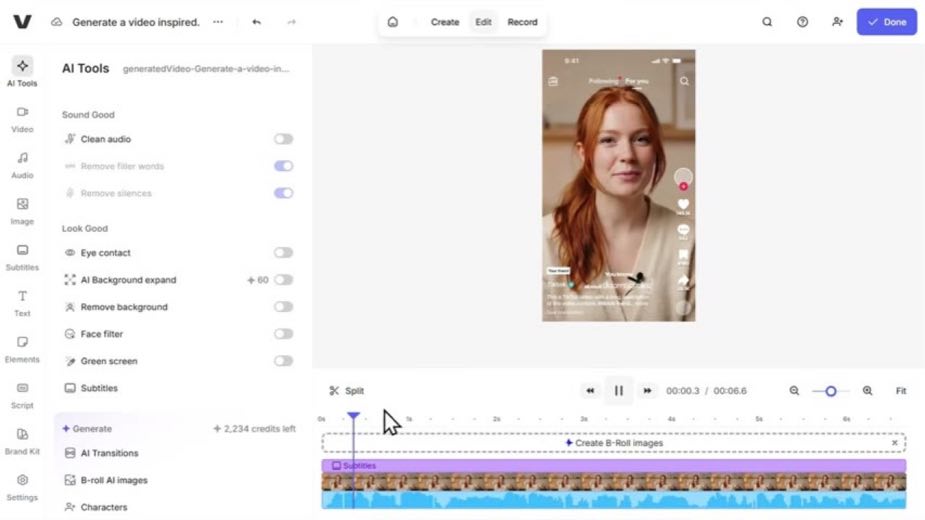Click the generatedVideo file name text

pos(206,68)
